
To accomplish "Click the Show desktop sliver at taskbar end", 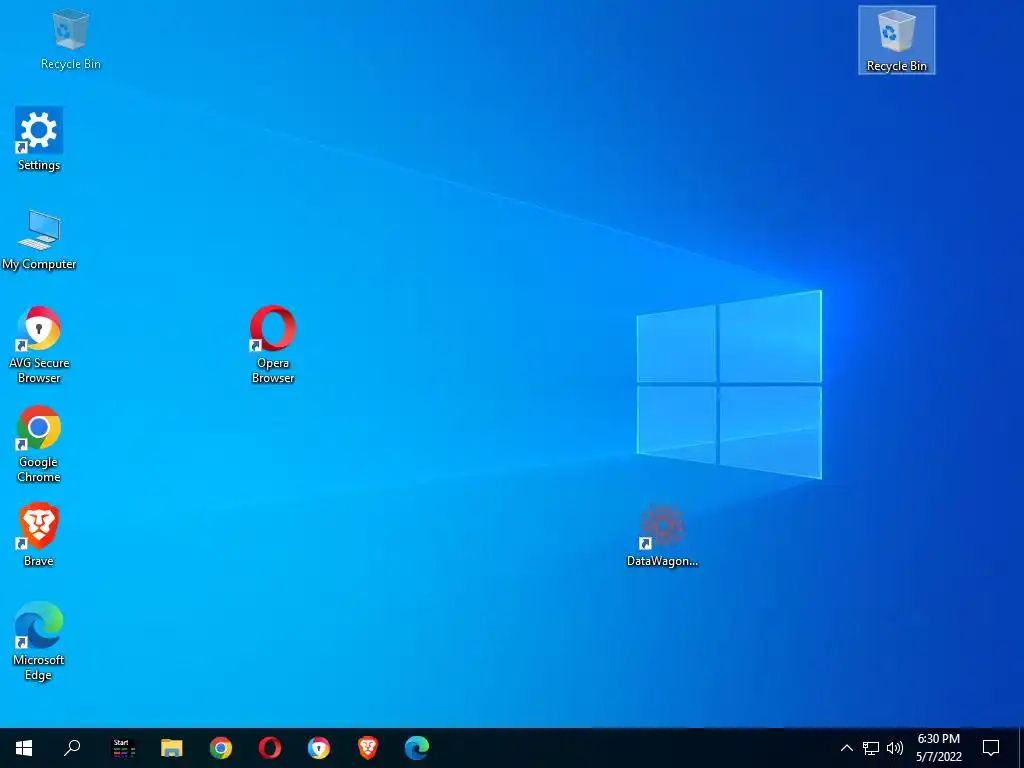I will click(x=1021, y=748).
